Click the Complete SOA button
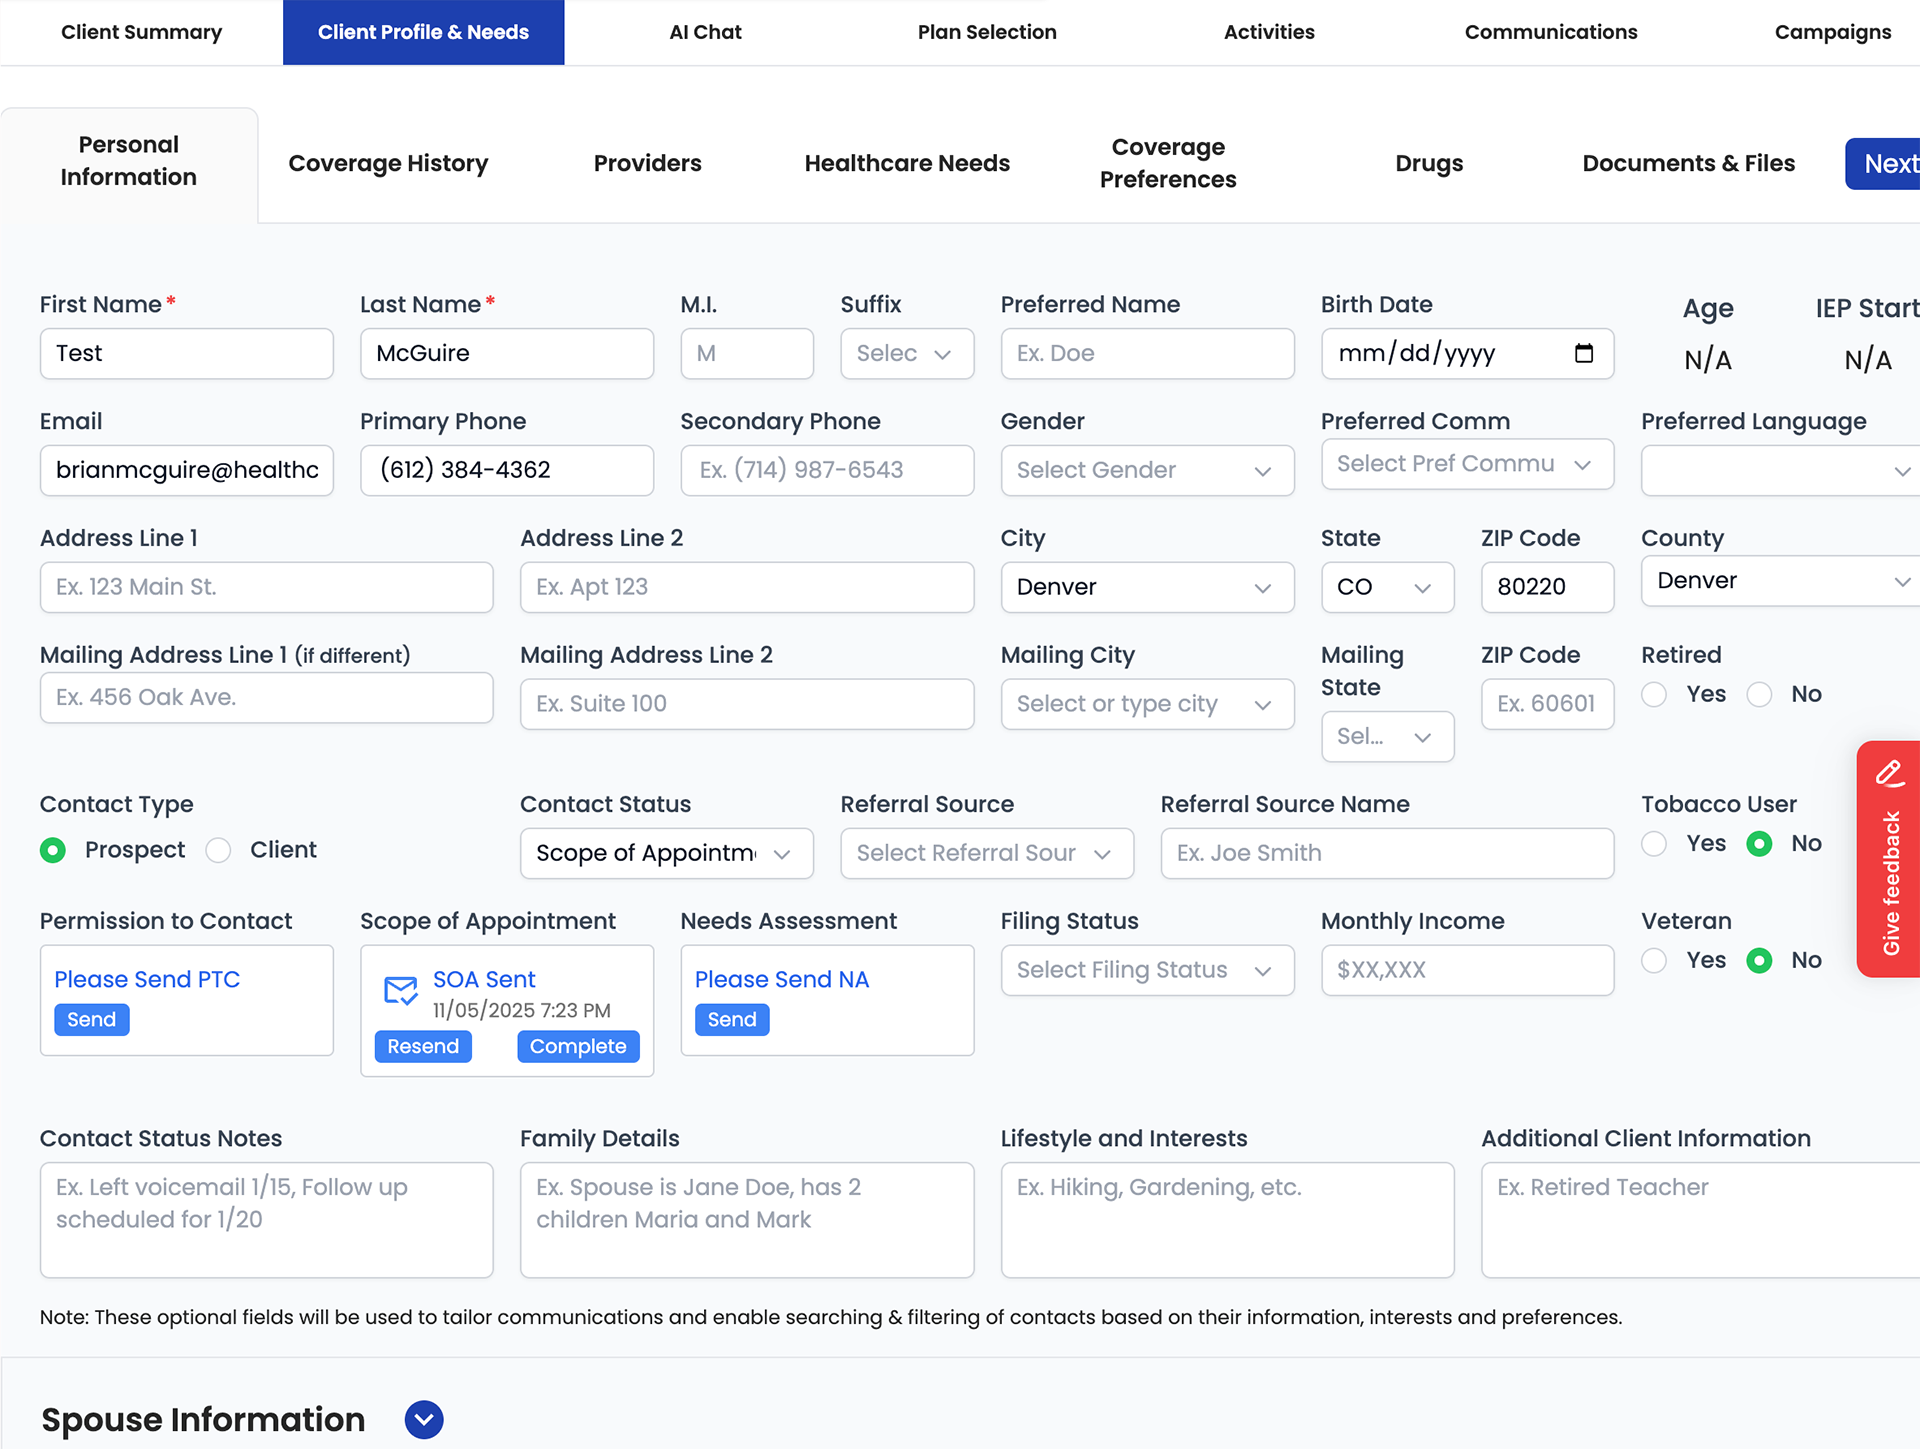The width and height of the screenshot is (1920, 1449). 577,1046
